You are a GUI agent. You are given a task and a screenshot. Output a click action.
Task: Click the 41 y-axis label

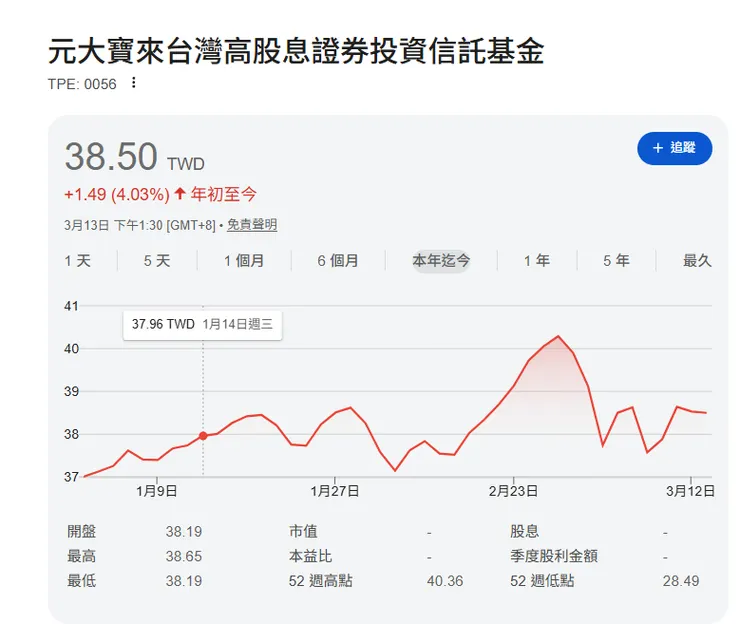click(71, 306)
